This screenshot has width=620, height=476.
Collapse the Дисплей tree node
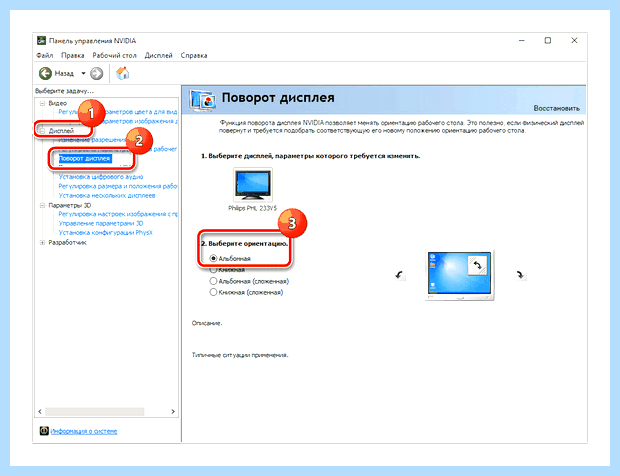tap(42, 130)
